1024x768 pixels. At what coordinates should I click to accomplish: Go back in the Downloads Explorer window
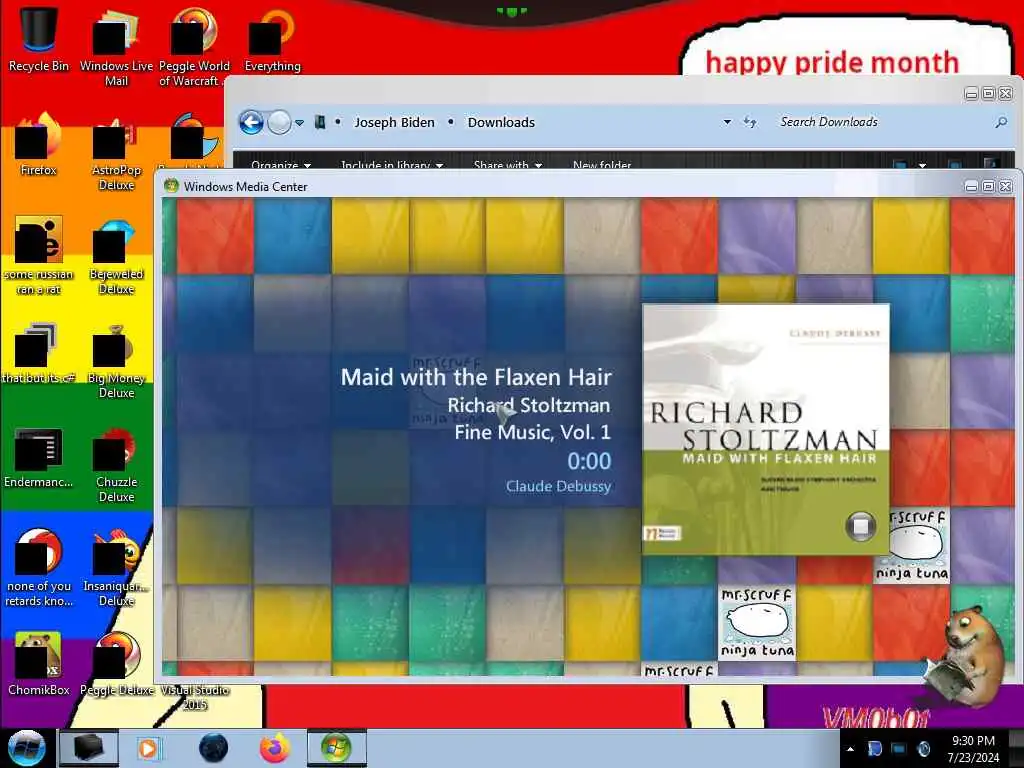click(251, 122)
